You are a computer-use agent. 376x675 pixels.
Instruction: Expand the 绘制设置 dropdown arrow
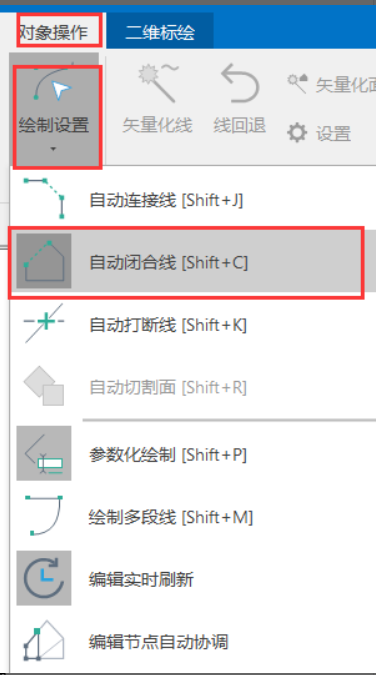pyautogui.click(x=53, y=149)
